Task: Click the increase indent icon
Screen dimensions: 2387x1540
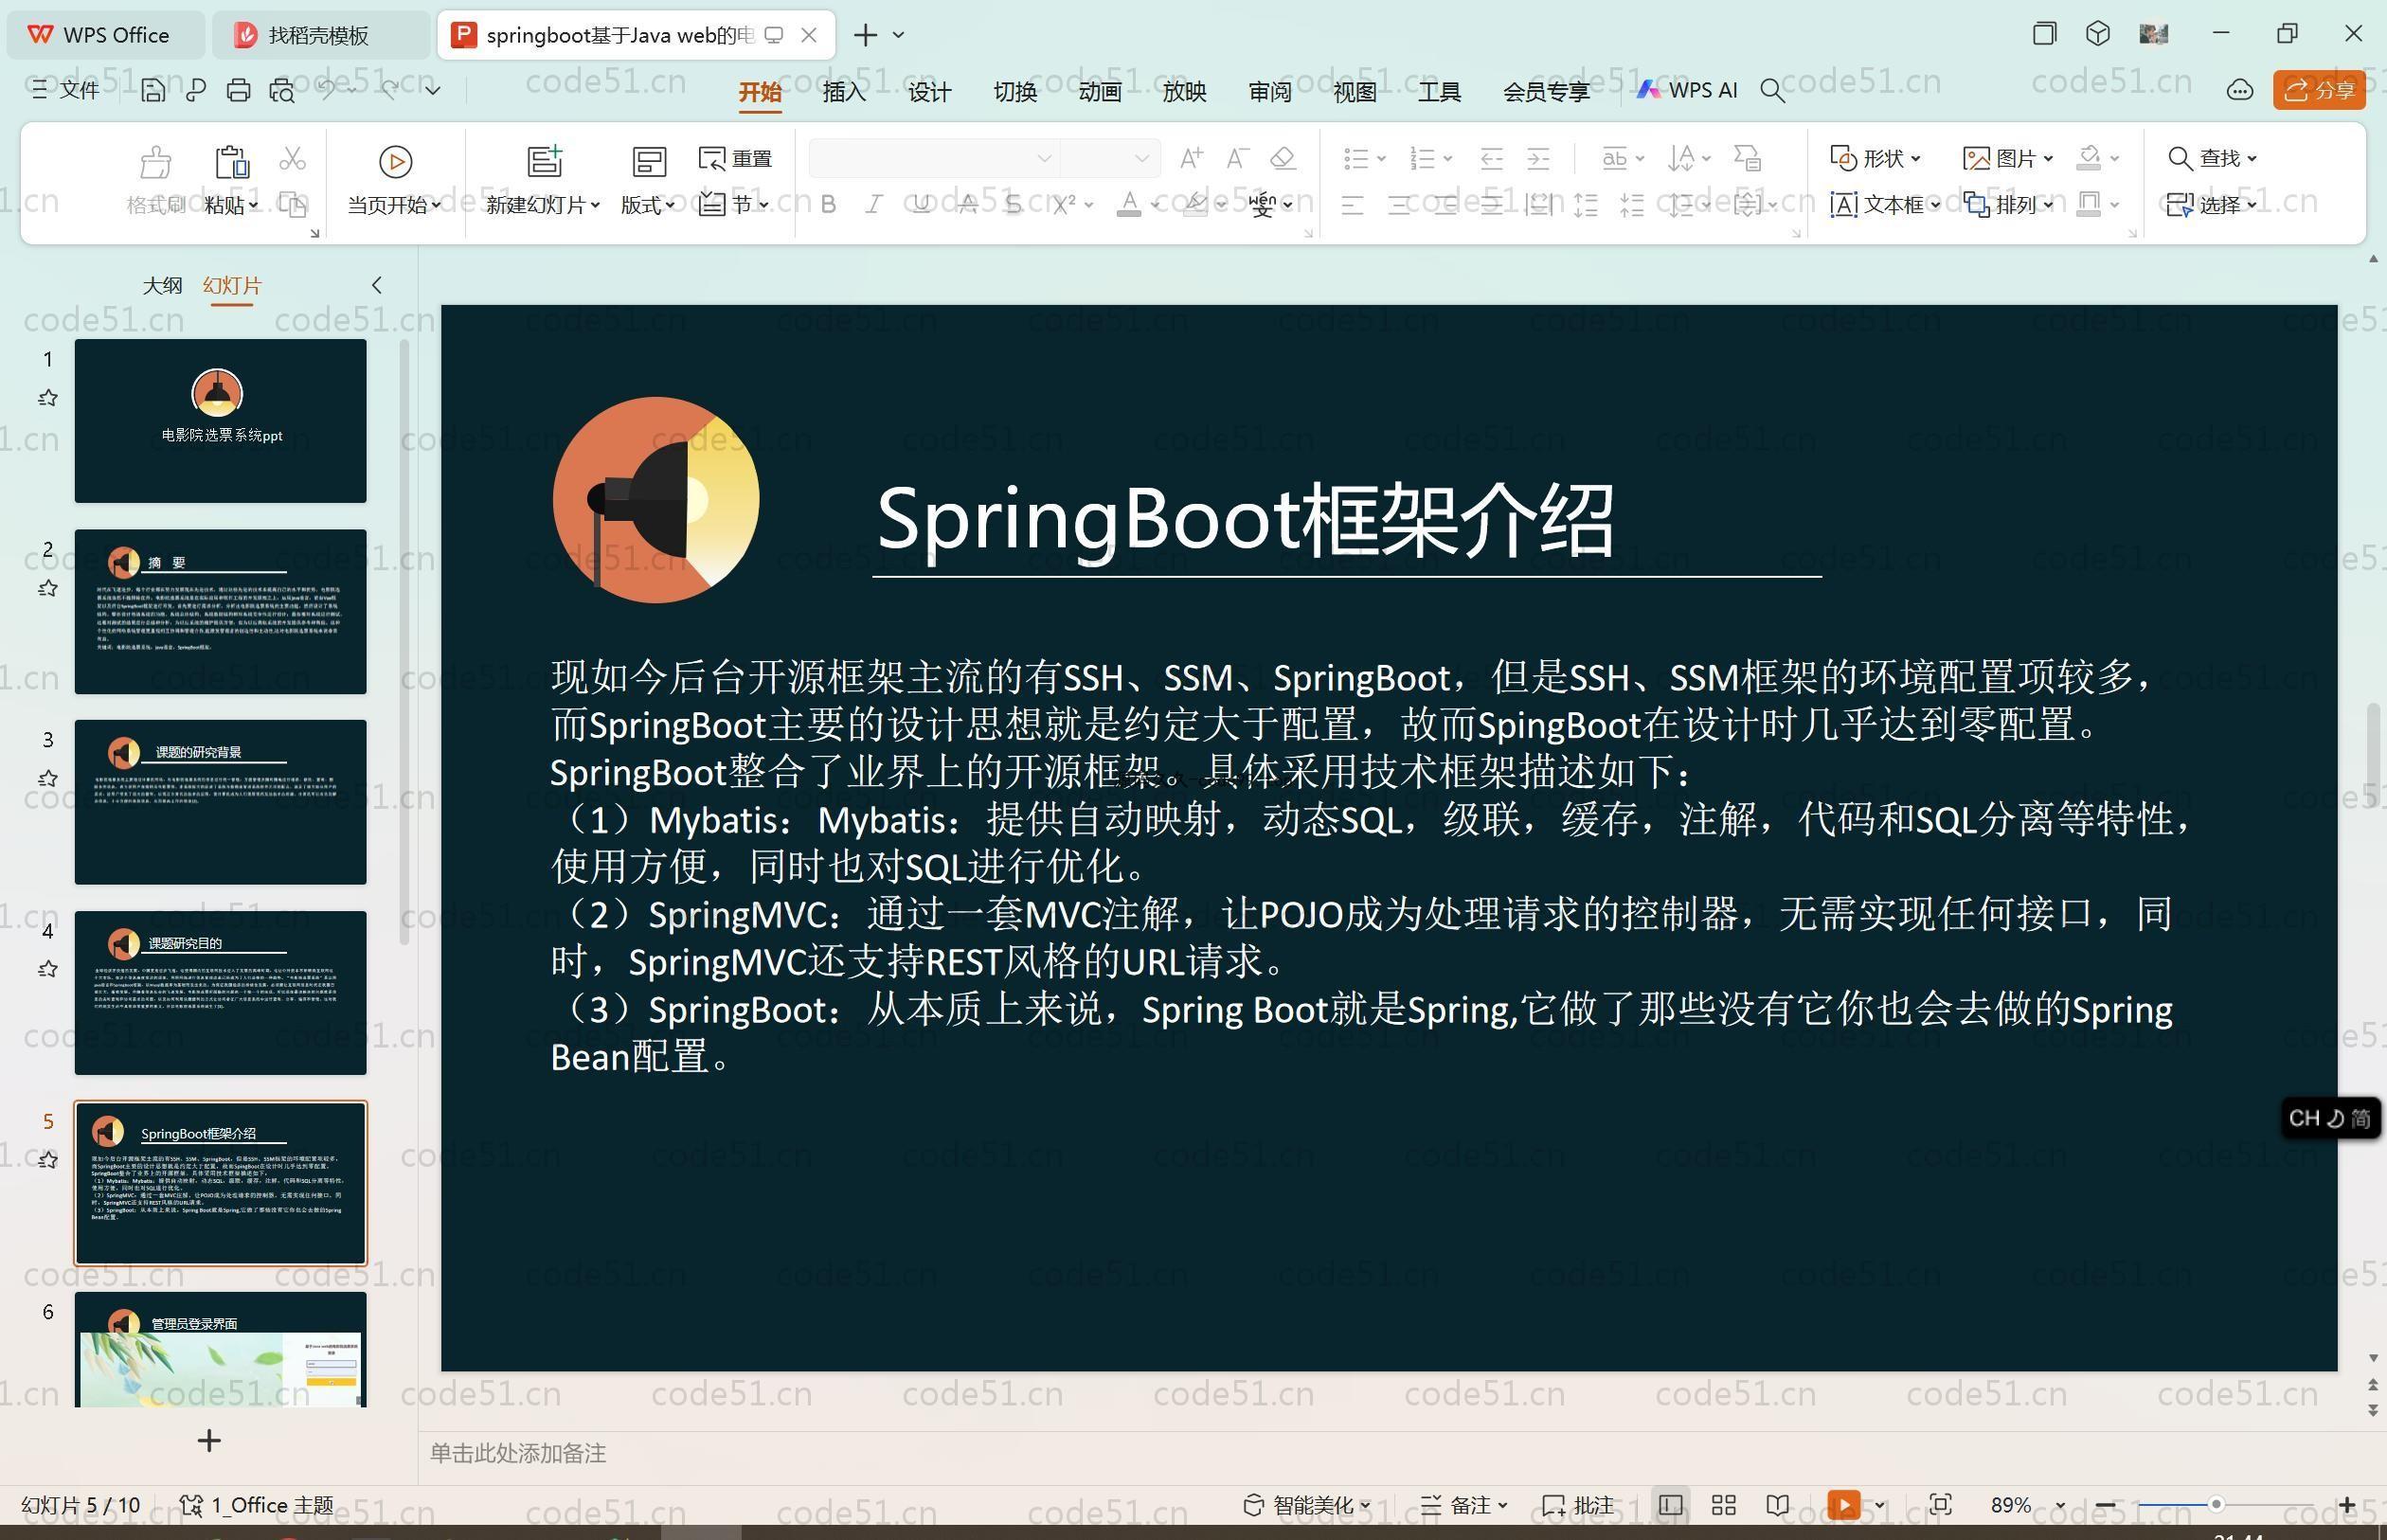Action: pos(1538,158)
